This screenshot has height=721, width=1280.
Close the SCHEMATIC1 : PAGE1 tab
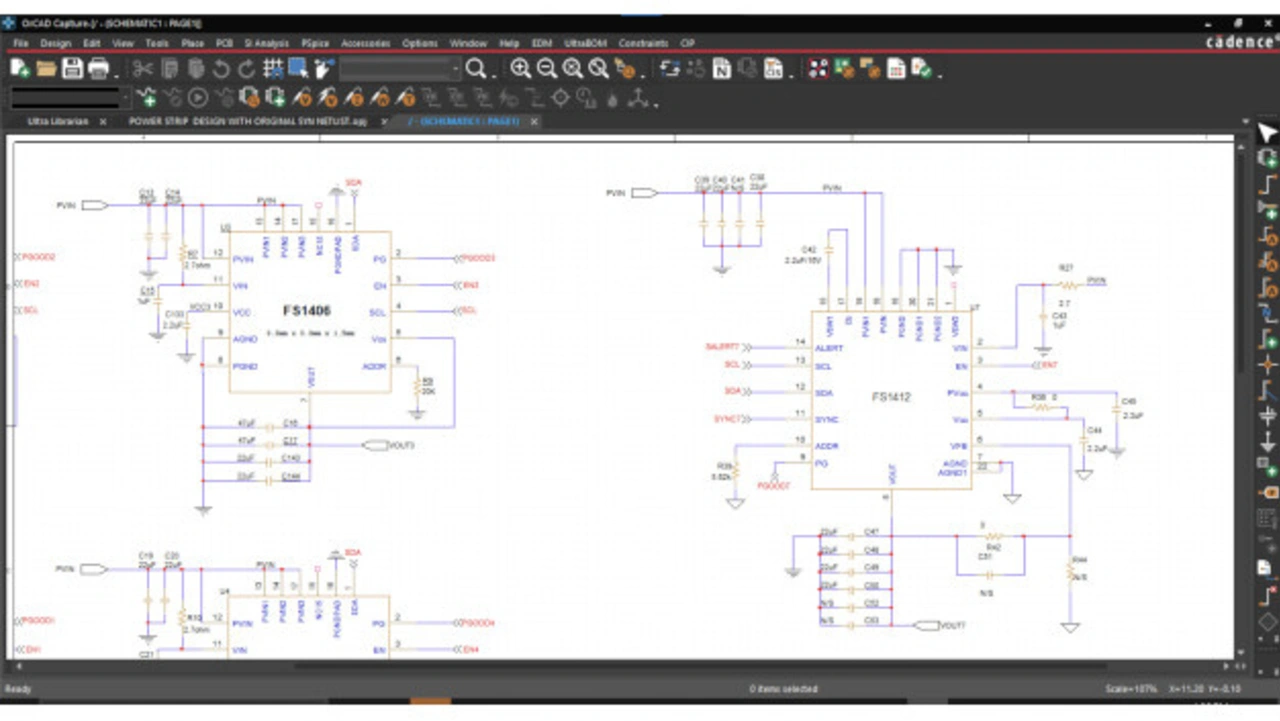534,121
